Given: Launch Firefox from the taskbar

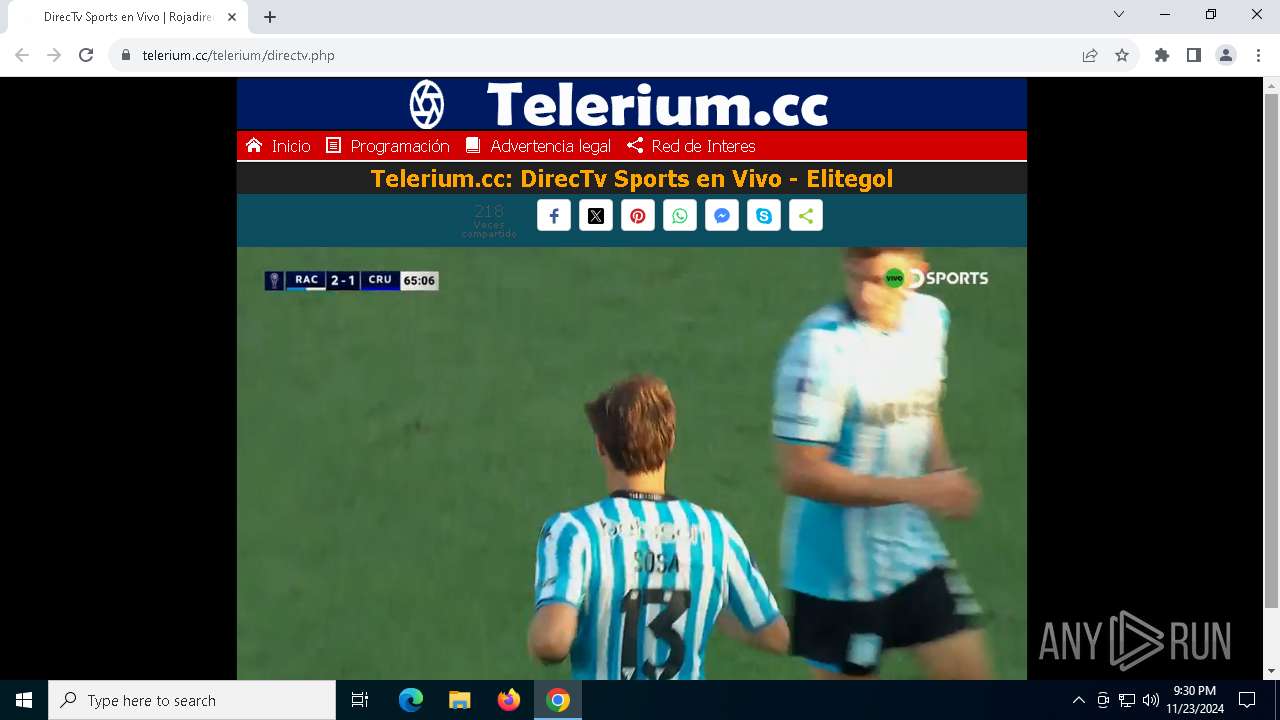Looking at the screenshot, I should coord(509,700).
